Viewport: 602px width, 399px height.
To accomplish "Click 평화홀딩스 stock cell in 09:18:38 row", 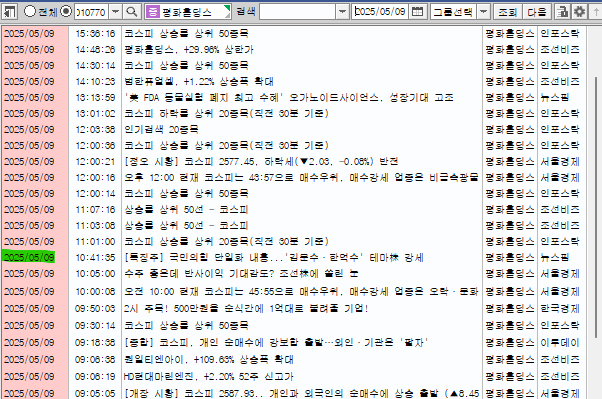I will [510, 343].
